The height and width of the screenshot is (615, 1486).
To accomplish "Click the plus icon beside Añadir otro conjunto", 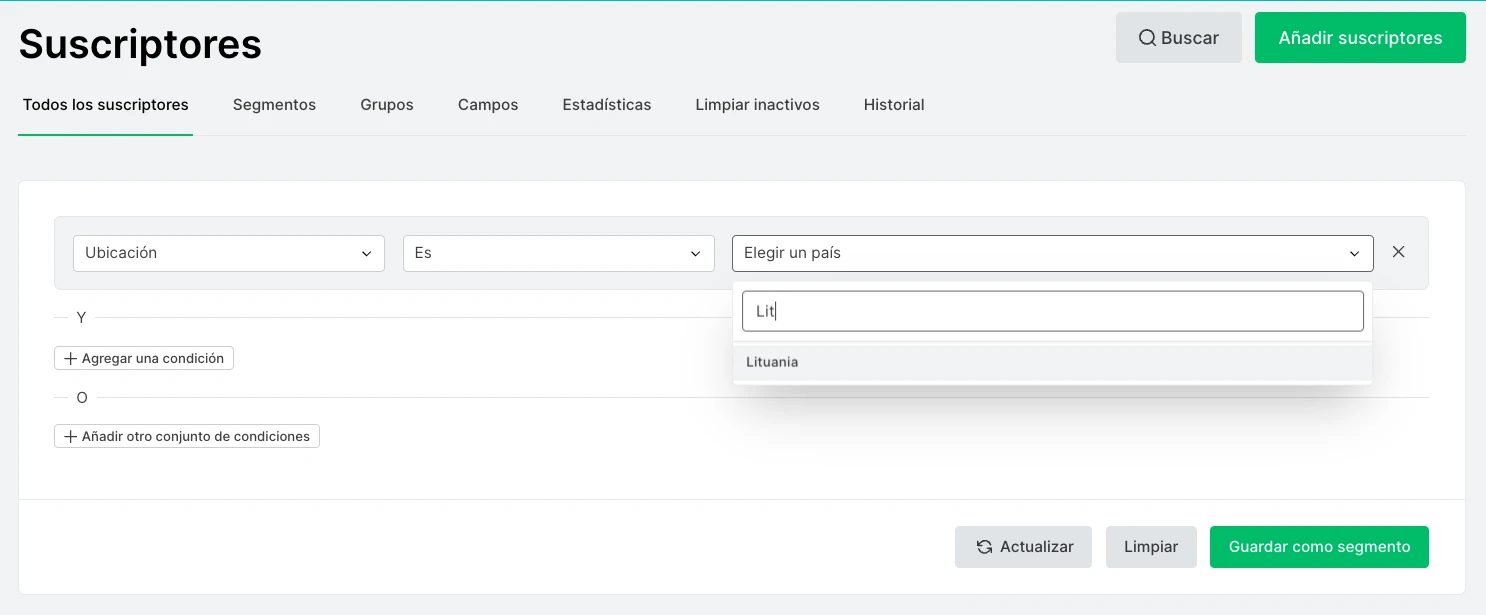I will (x=70, y=436).
